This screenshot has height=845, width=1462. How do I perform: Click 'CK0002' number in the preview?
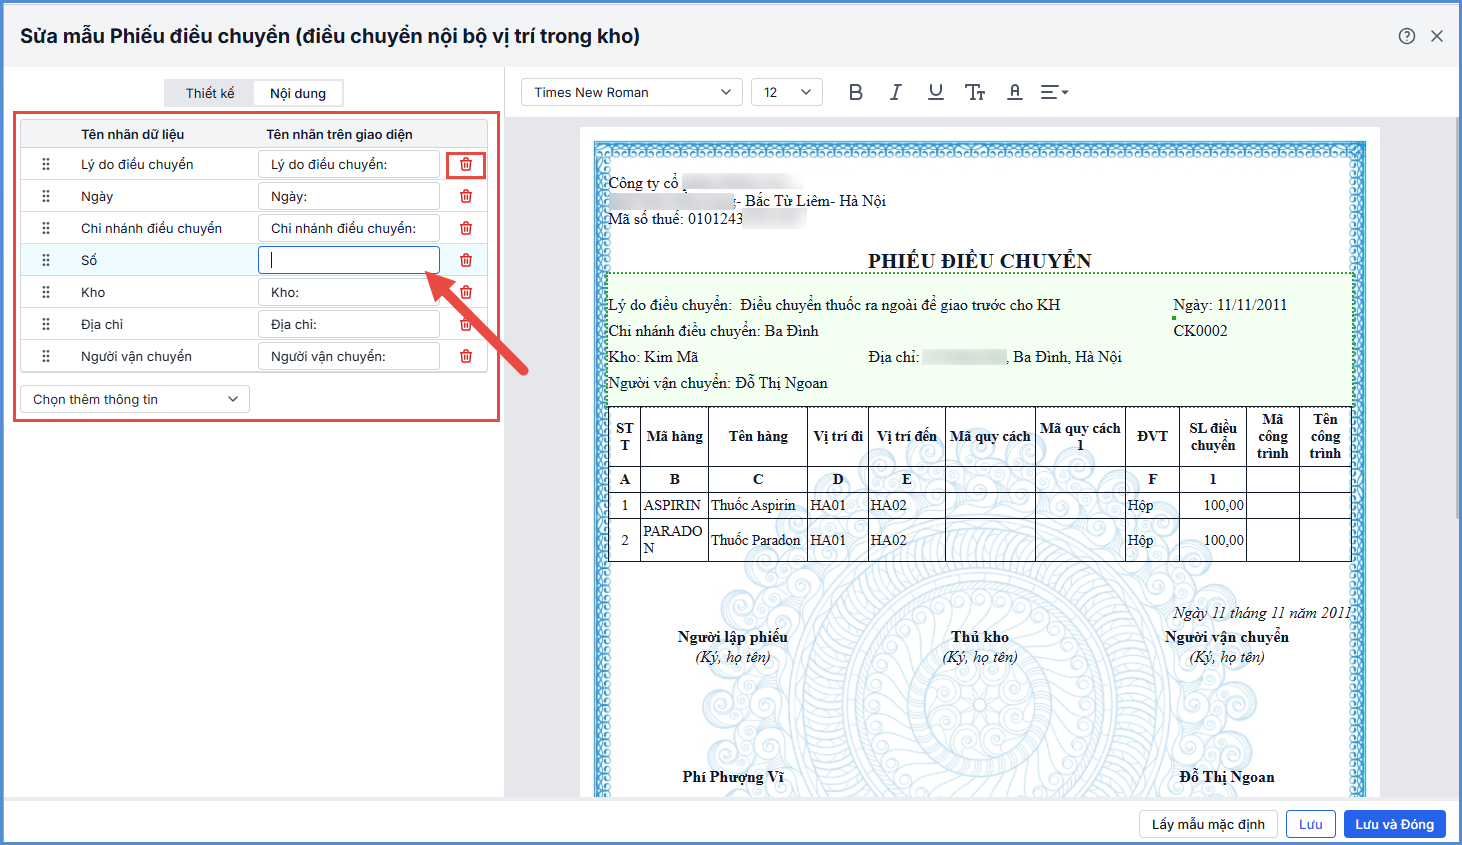(1200, 331)
